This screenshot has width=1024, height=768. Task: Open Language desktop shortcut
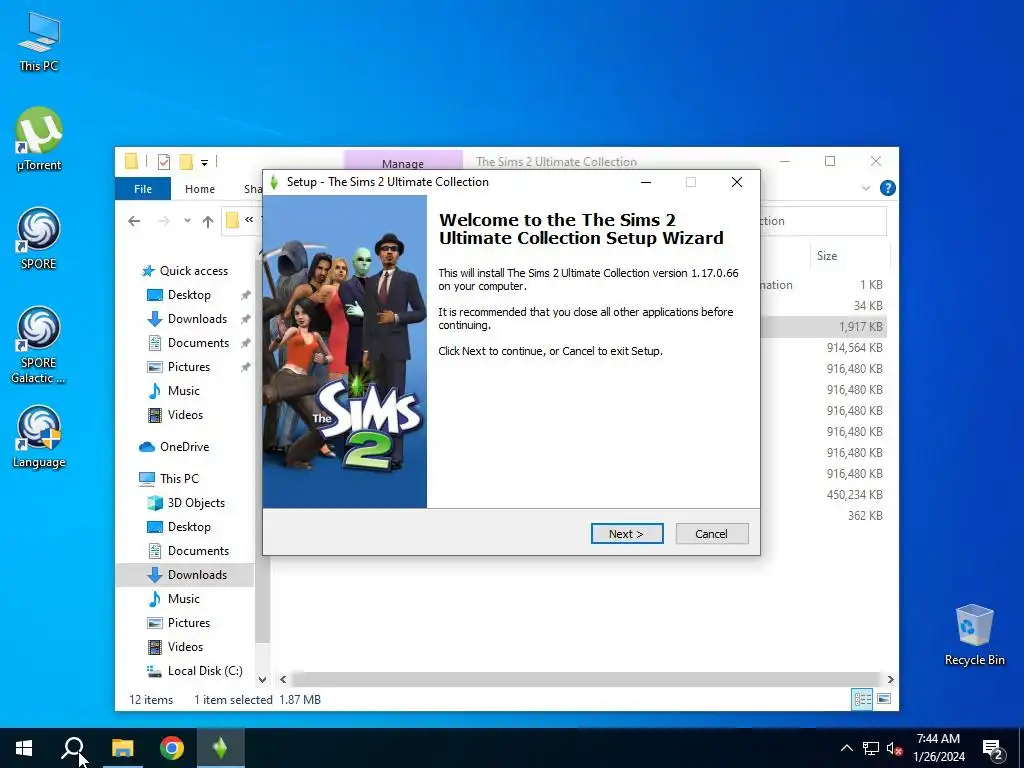(39, 437)
